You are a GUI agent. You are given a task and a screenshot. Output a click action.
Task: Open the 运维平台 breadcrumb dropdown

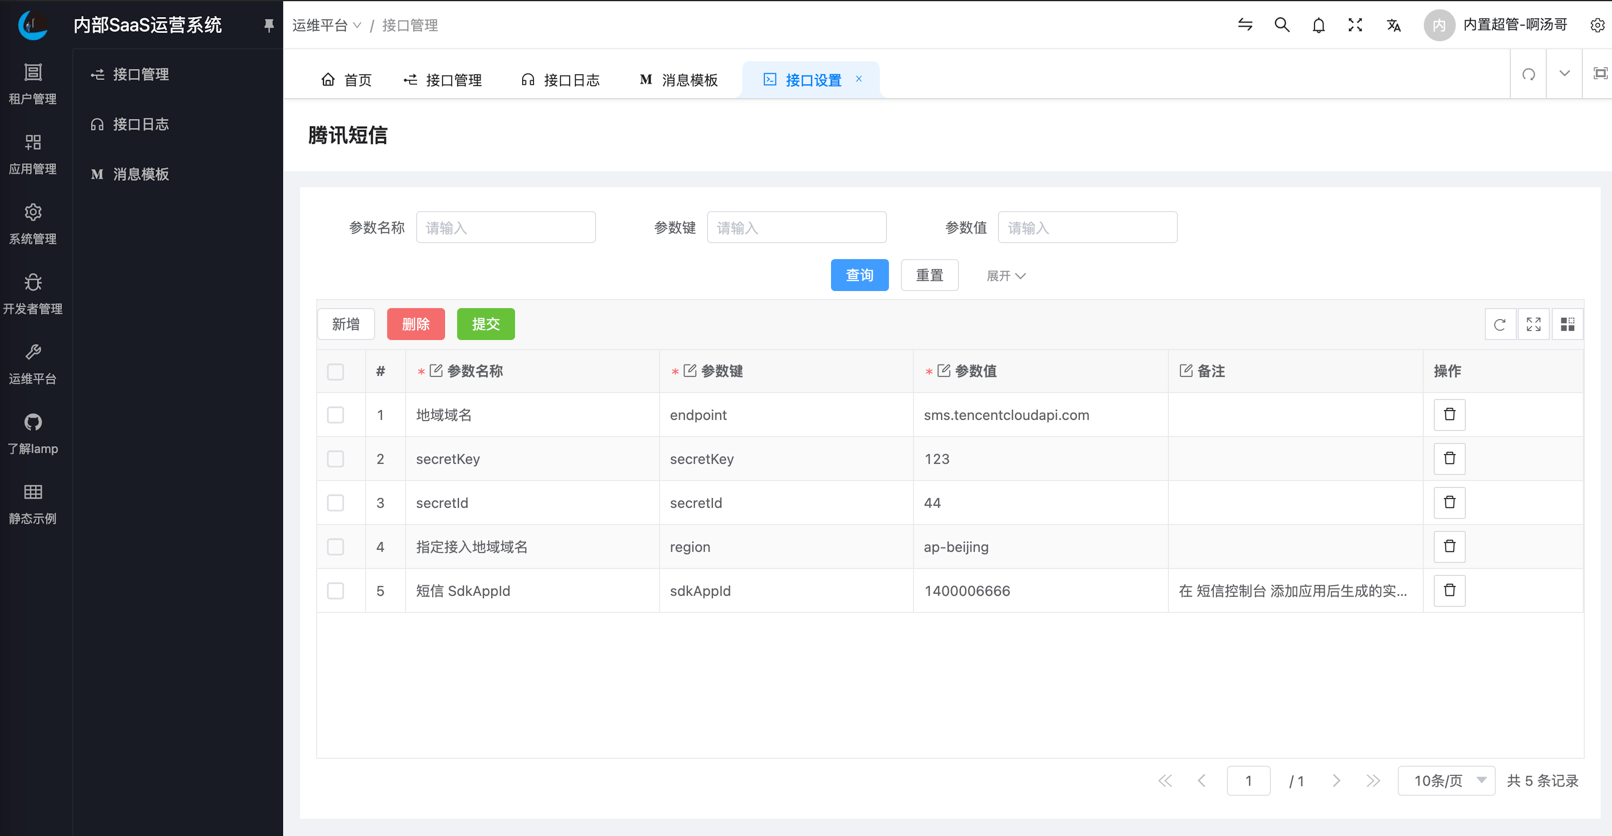click(x=326, y=25)
